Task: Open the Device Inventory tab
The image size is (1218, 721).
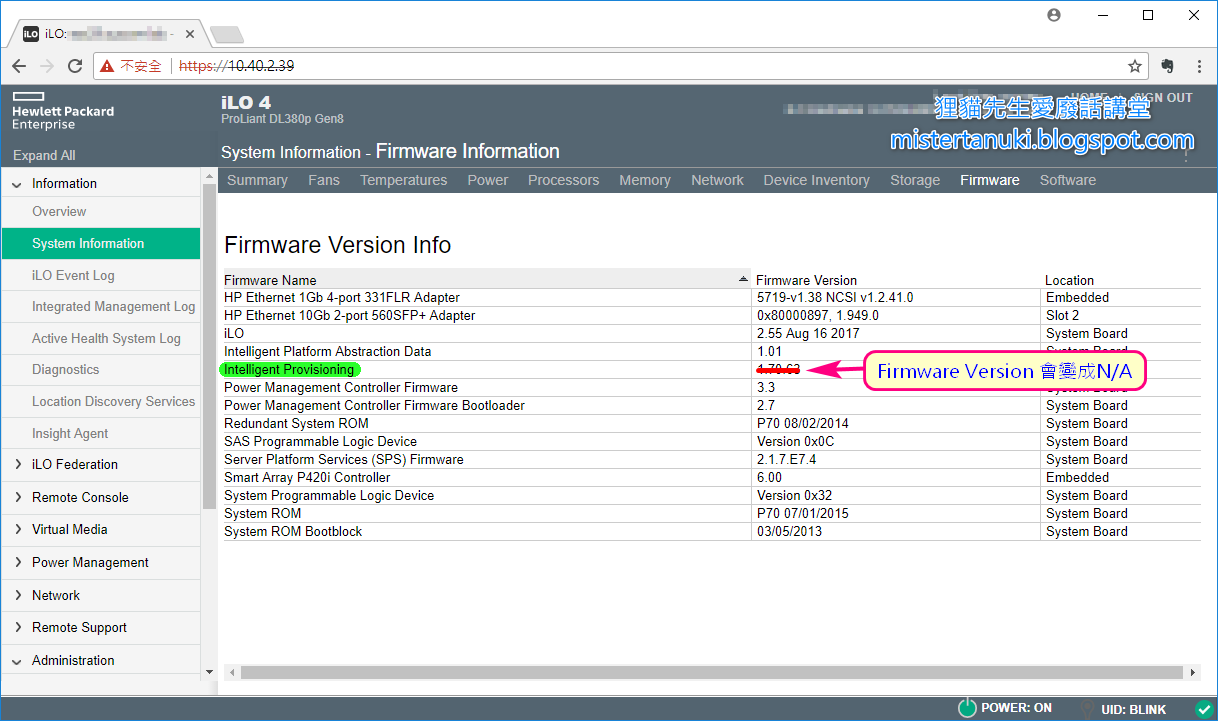Action: click(x=816, y=180)
